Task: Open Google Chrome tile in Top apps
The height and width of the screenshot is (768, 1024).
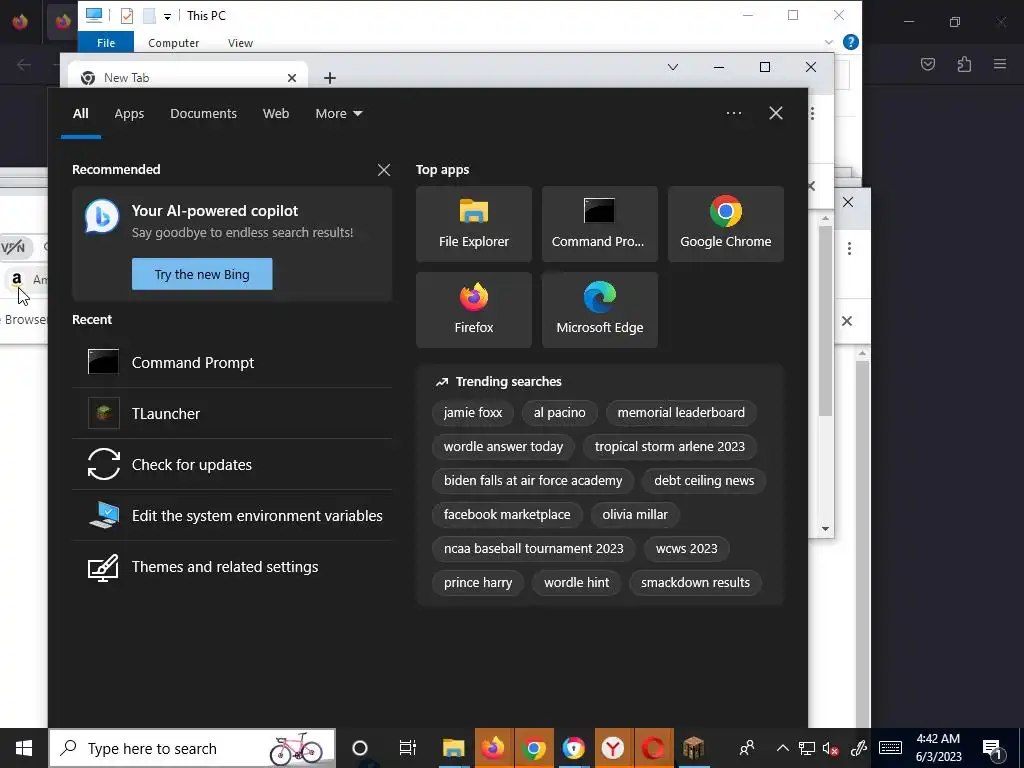Action: 726,224
